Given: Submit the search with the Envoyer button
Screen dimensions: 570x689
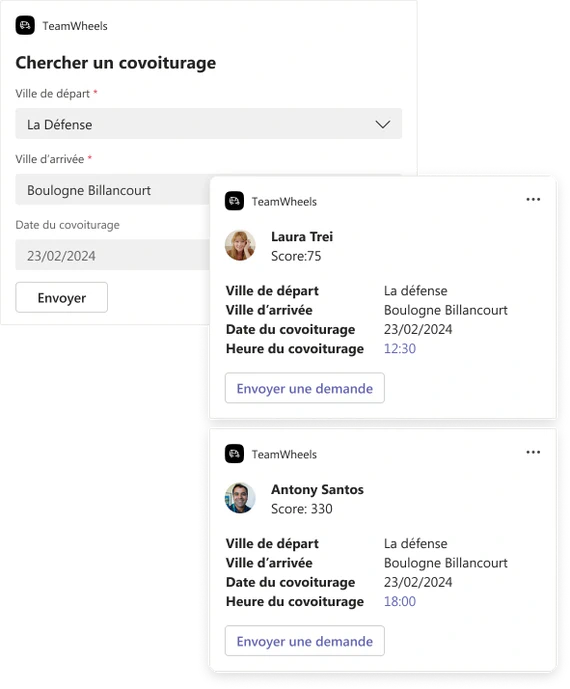Looking at the screenshot, I should [x=62, y=297].
